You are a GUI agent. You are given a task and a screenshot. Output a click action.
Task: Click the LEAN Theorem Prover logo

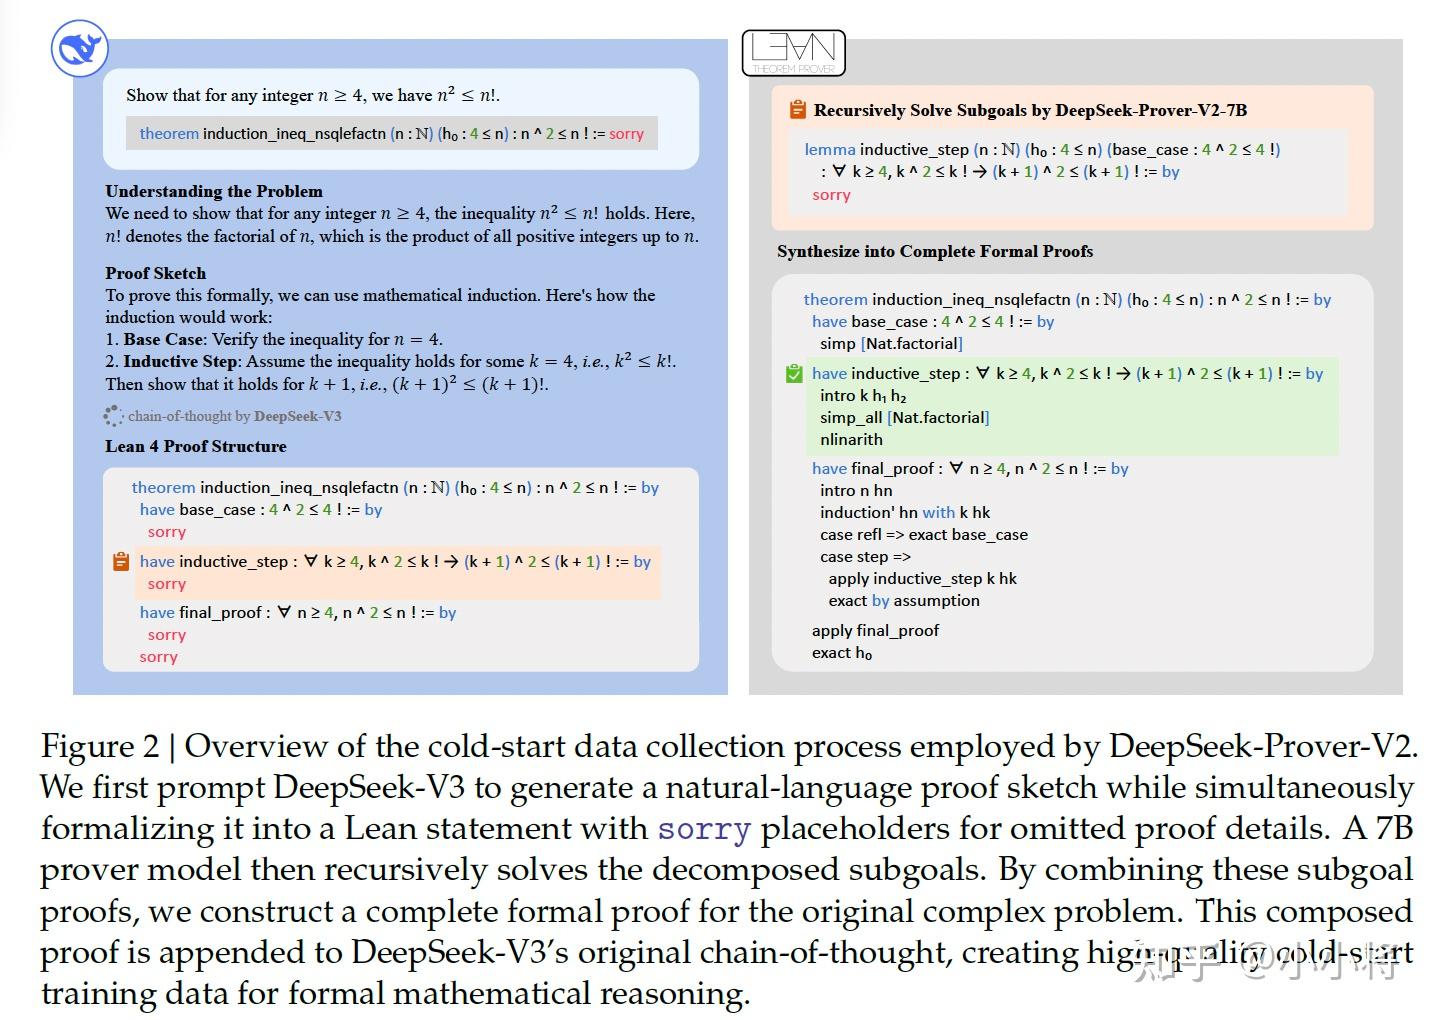click(x=795, y=52)
